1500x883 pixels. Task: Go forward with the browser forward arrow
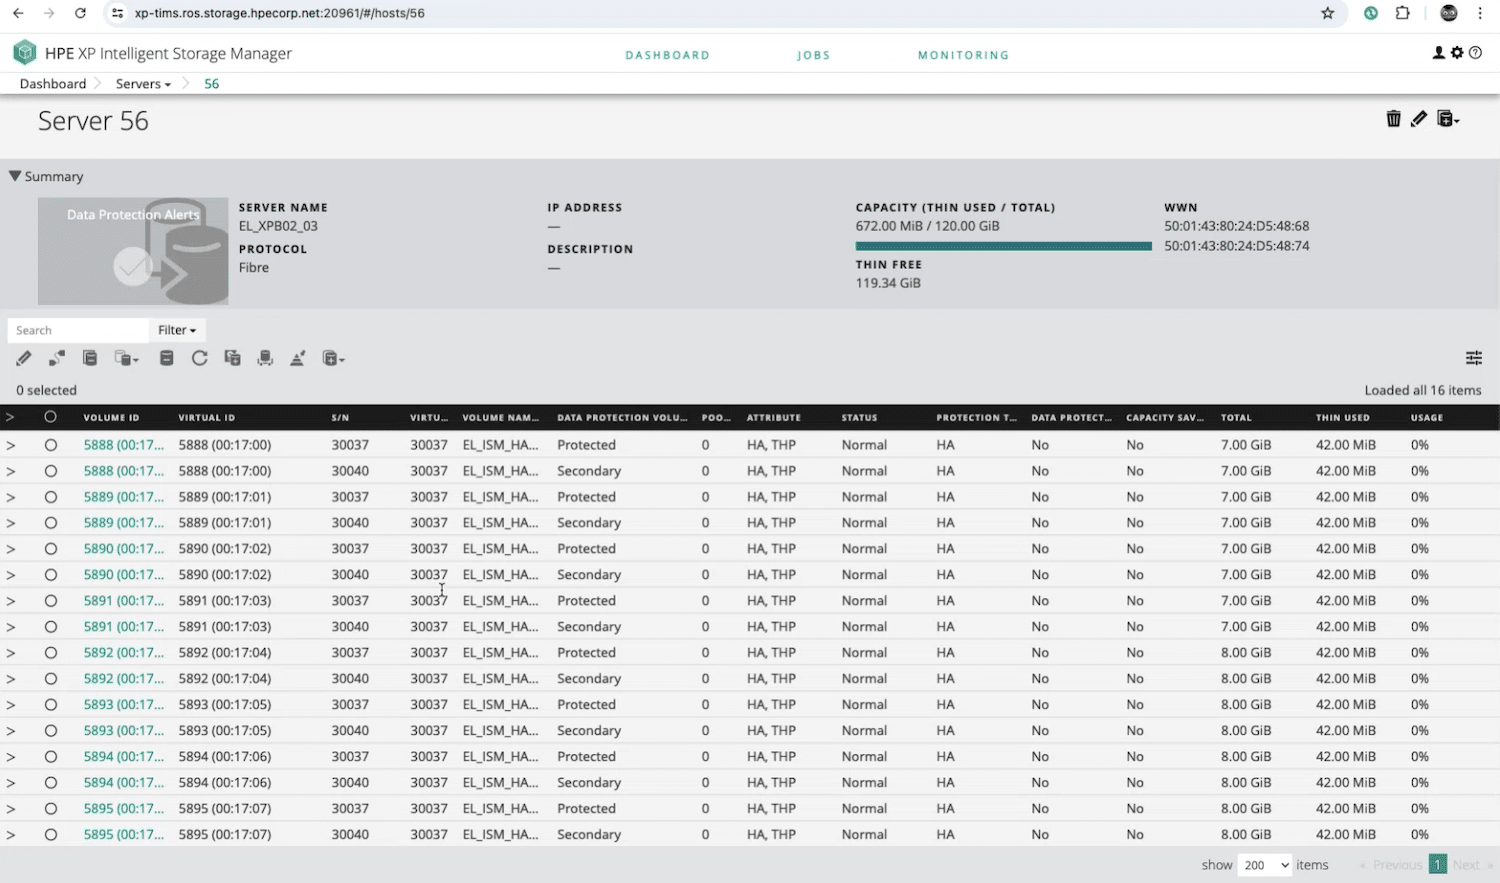tap(49, 13)
